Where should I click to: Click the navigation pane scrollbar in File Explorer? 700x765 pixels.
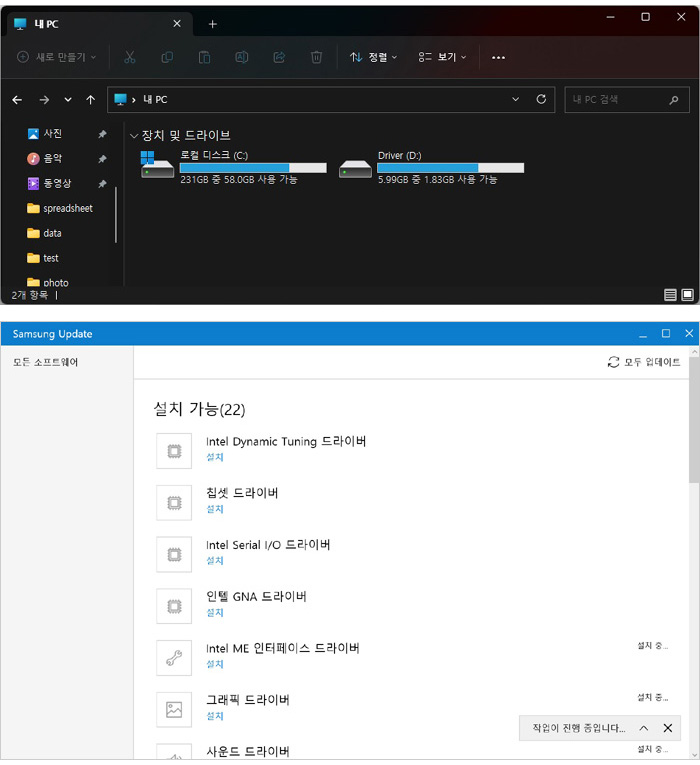click(116, 215)
